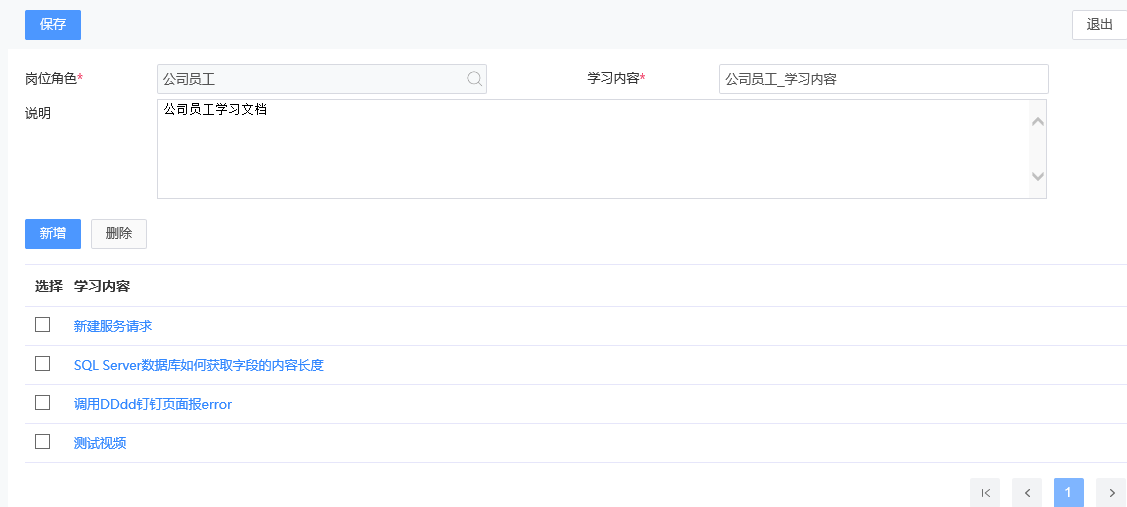This screenshot has height=507, width=1127.
Task: Open SQL Server数据库如何获取字段的内容长度 link
Action: [x=198, y=365]
